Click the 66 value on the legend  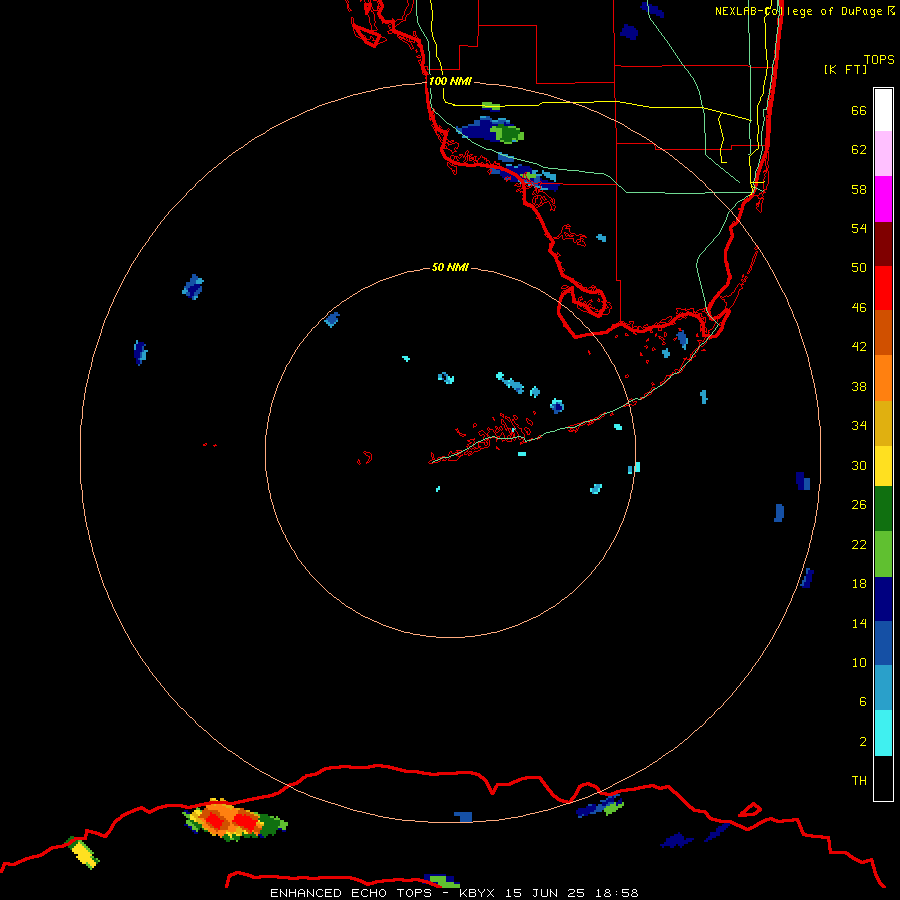(859, 110)
